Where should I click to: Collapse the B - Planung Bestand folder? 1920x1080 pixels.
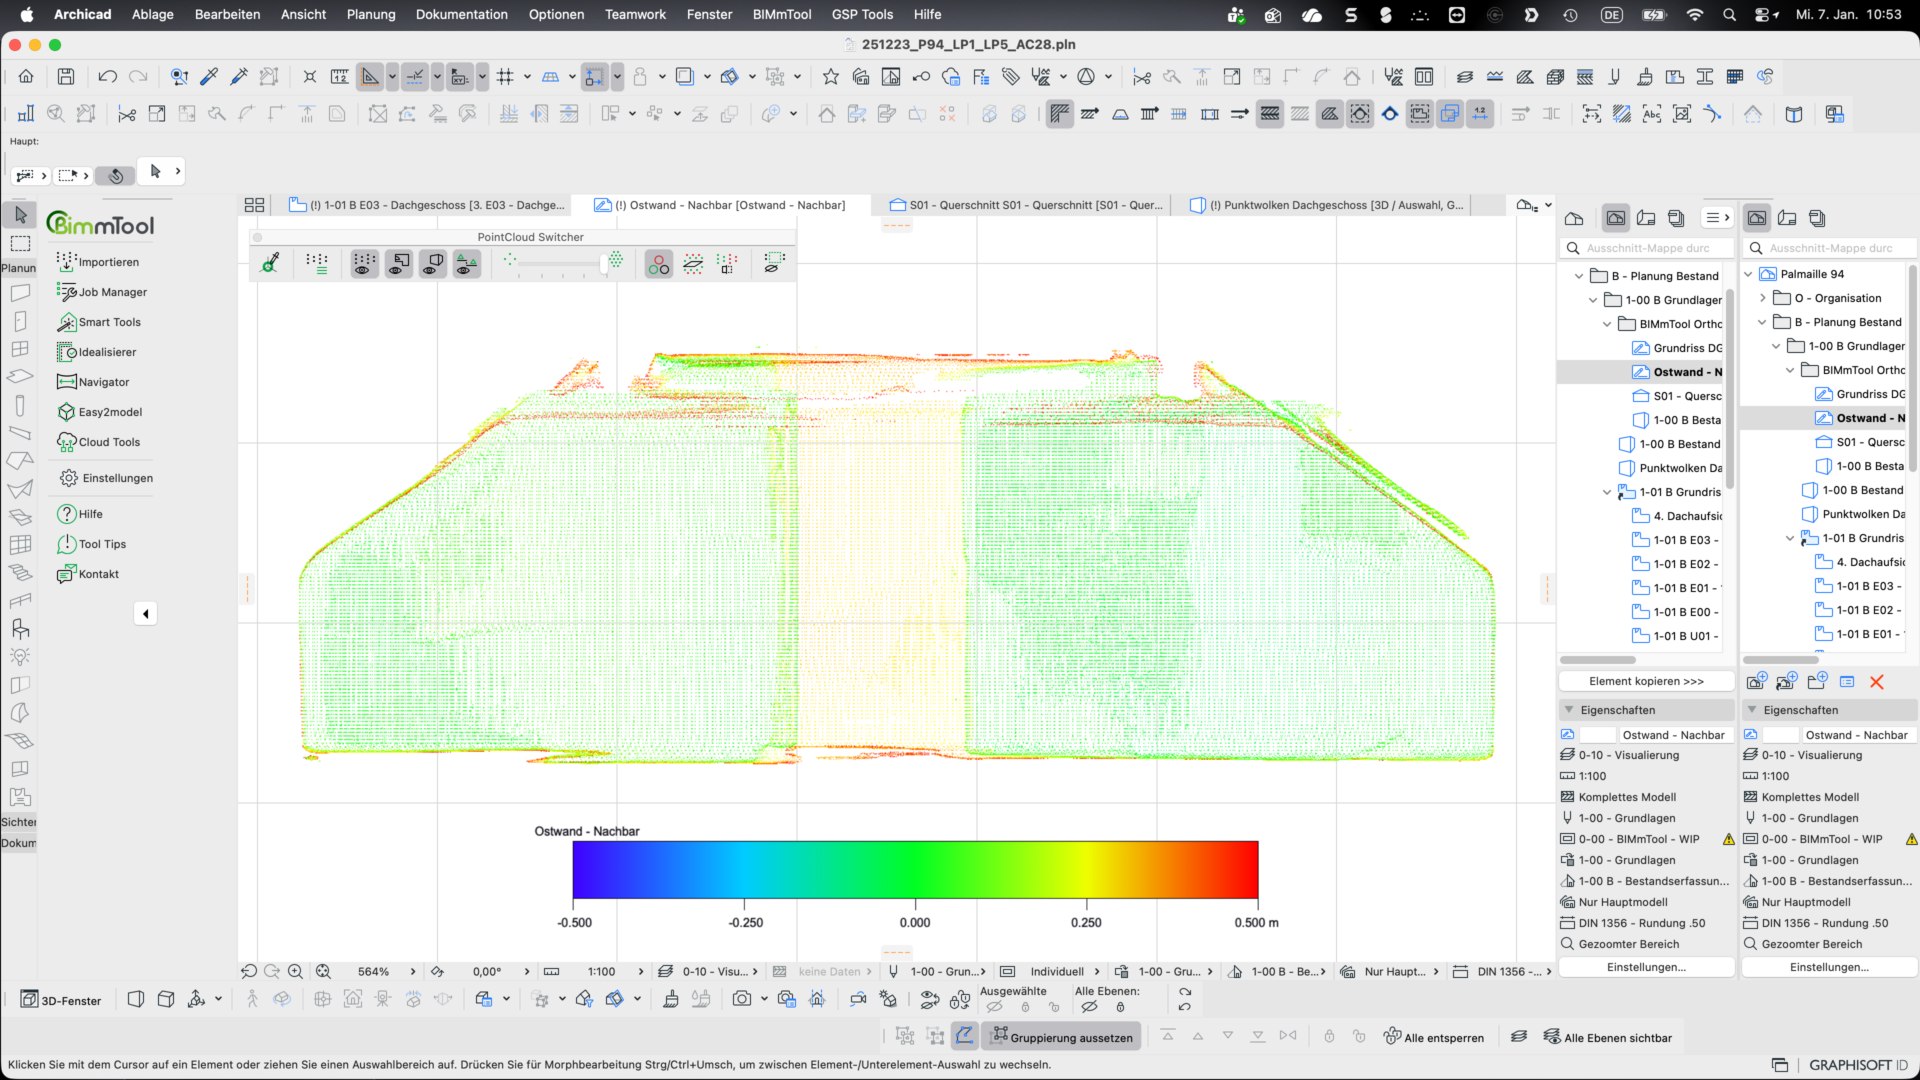(1579, 276)
